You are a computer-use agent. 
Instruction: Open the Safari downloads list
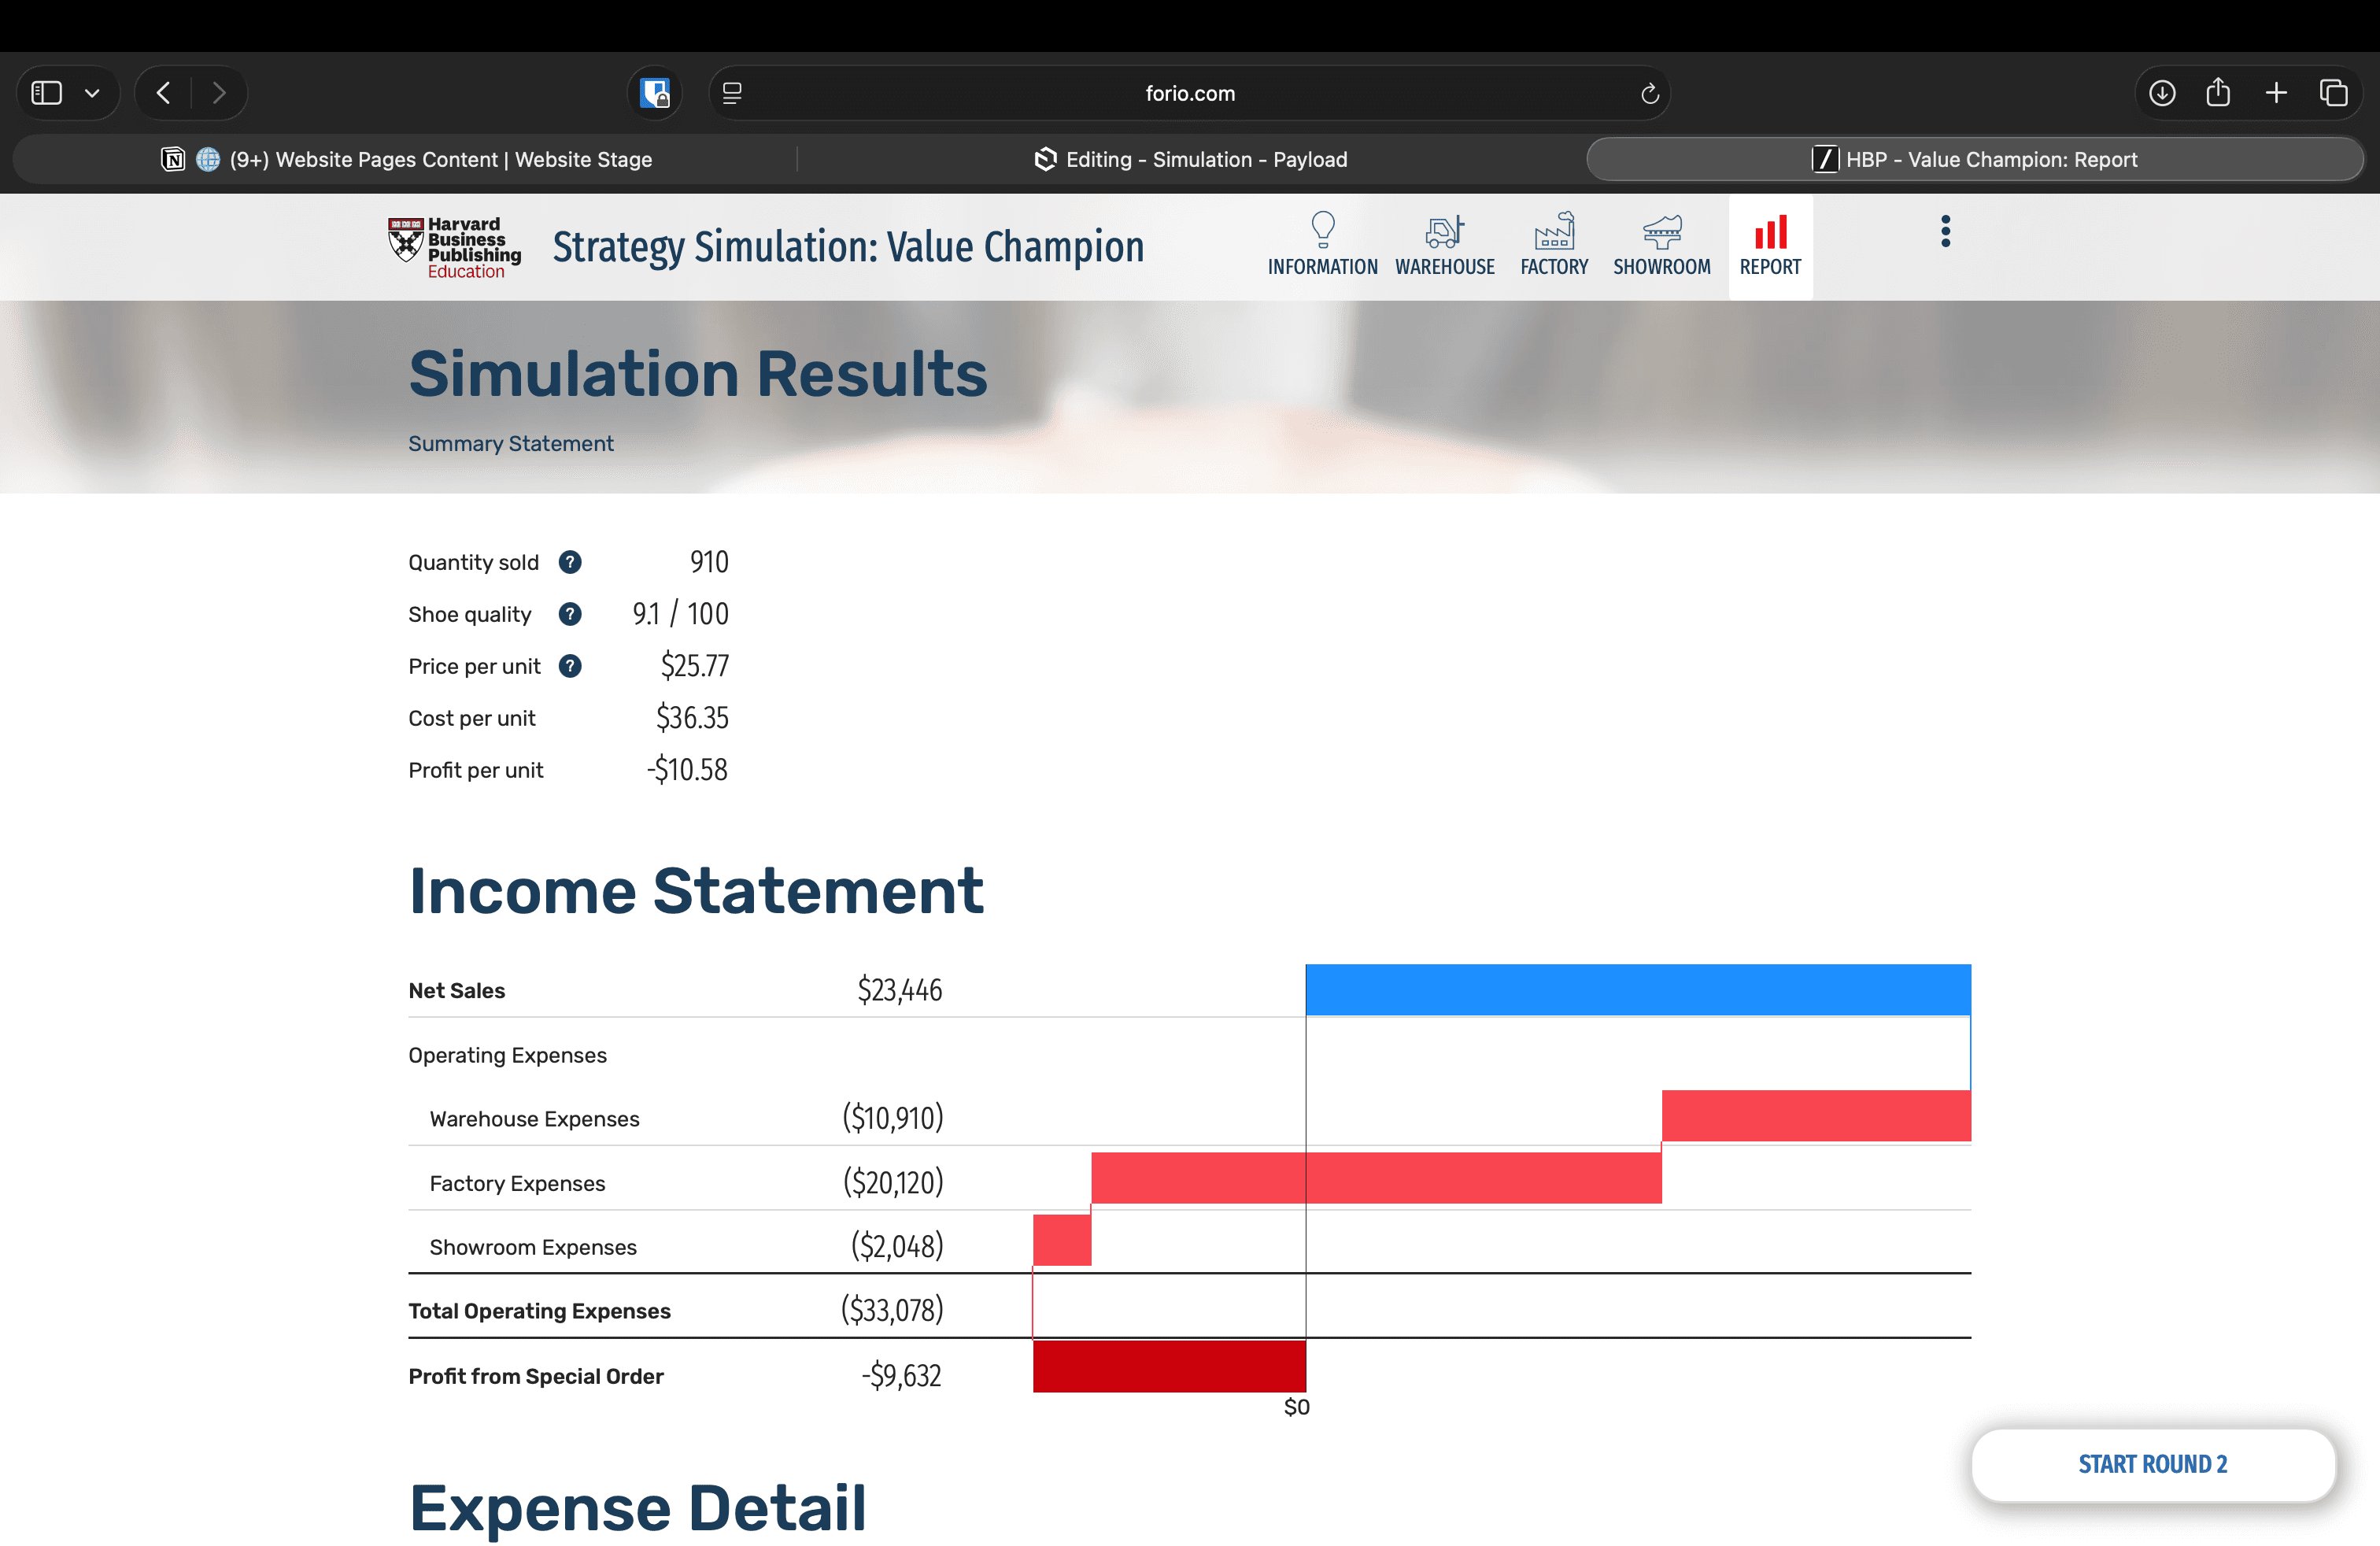2161,93
